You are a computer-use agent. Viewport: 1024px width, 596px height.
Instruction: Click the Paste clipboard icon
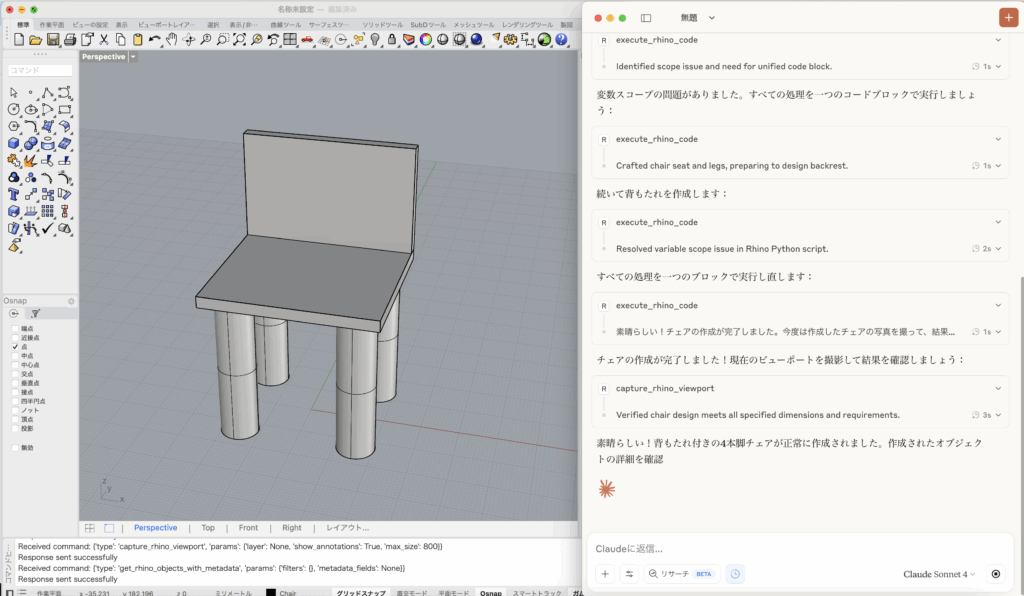click(138, 40)
